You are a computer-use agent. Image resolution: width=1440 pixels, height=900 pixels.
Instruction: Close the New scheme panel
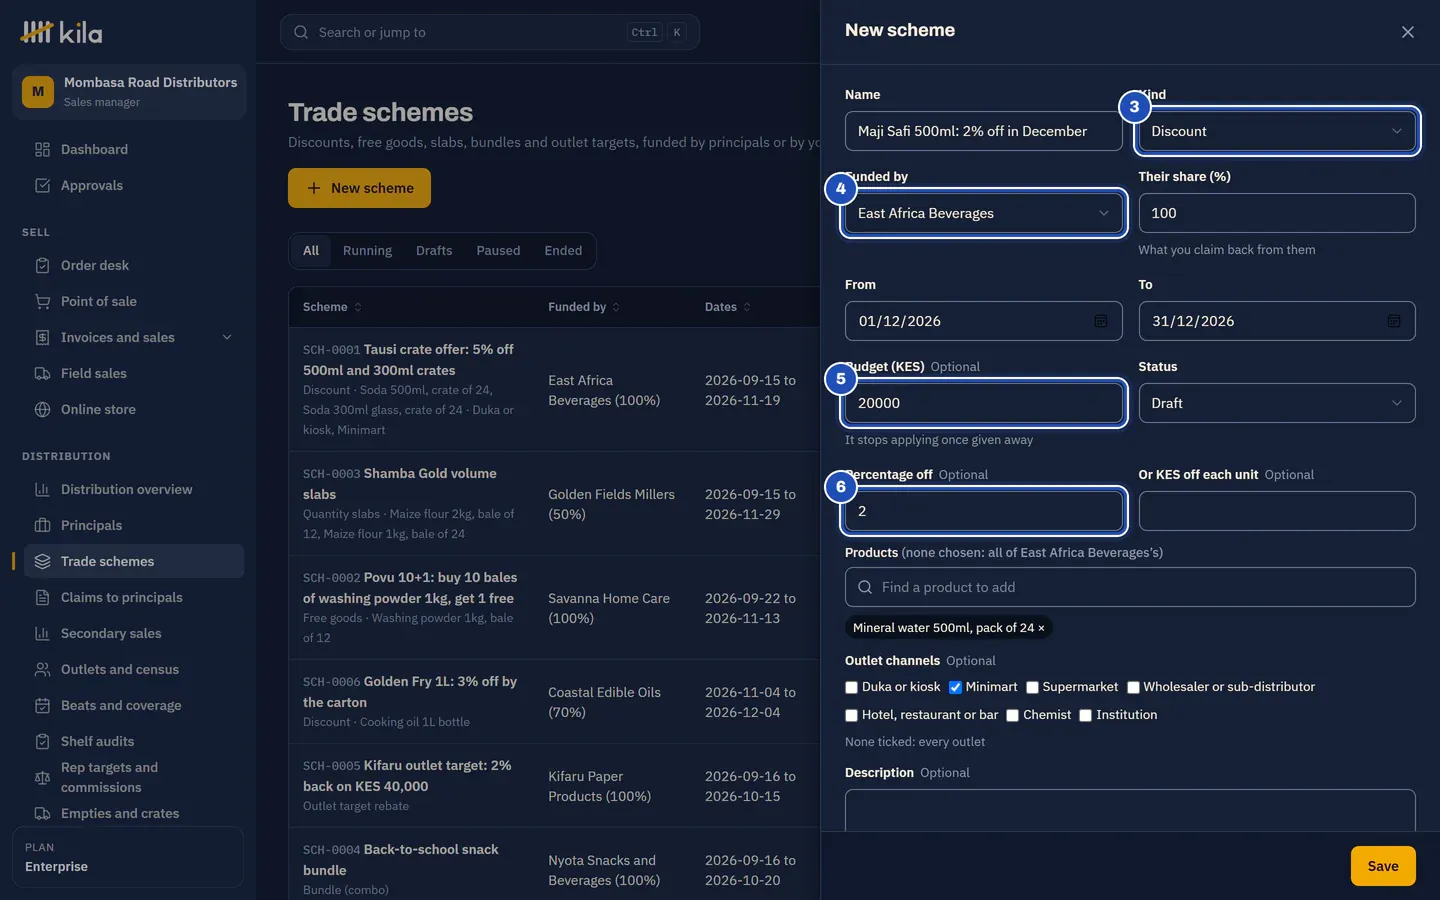(1407, 32)
